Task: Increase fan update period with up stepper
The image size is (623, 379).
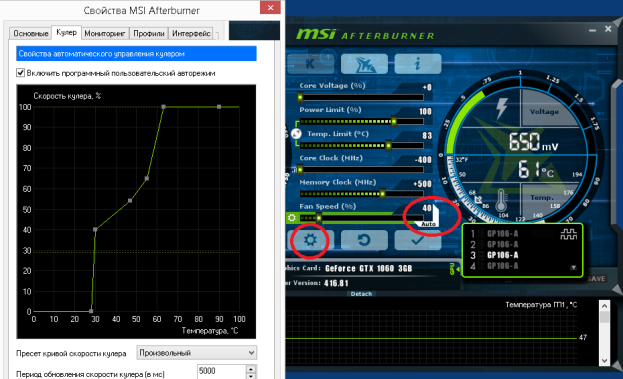Action: [x=251, y=369]
